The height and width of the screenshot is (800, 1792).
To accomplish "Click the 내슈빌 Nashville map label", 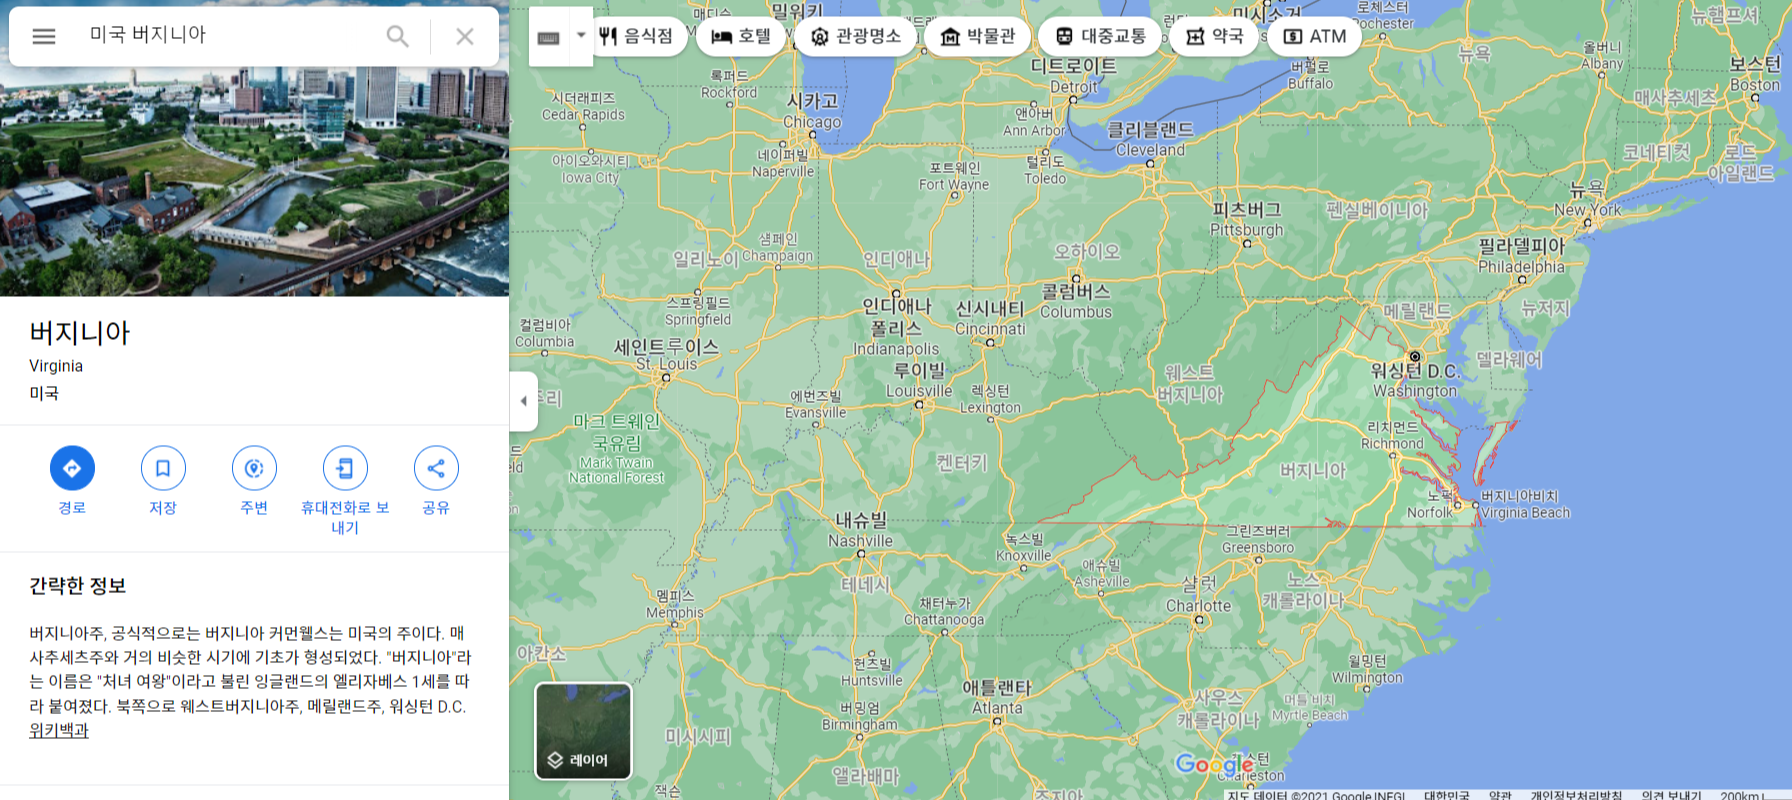I will coord(861,530).
